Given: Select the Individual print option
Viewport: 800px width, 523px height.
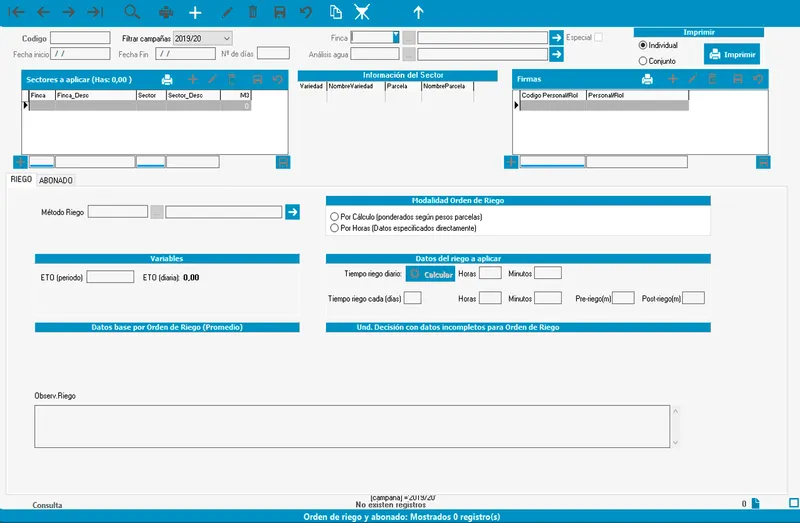Looking at the screenshot, I should tap(643, 45).
